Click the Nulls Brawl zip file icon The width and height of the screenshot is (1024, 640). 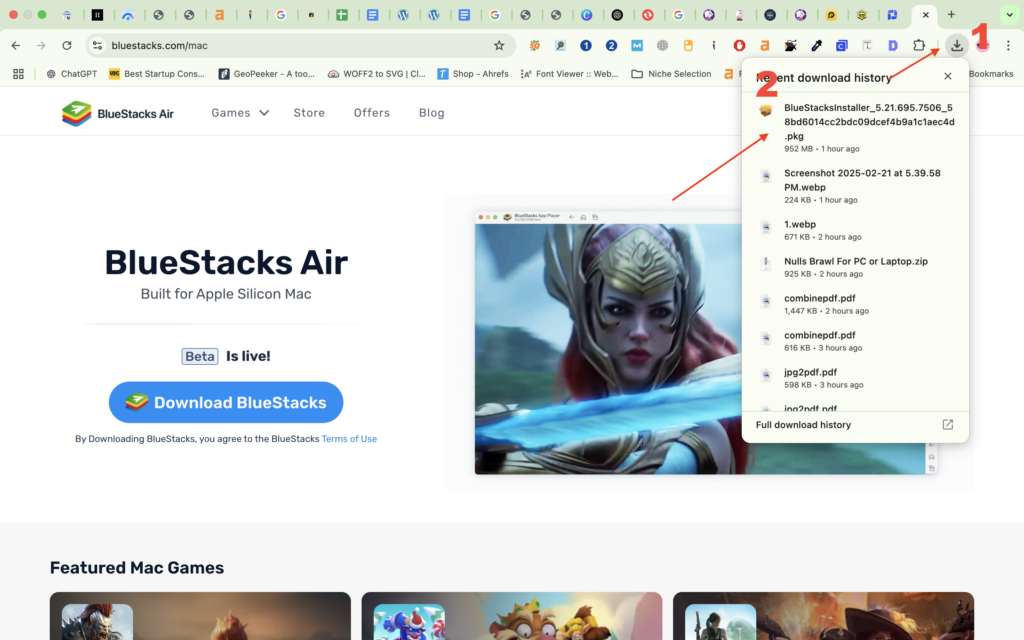765,263
